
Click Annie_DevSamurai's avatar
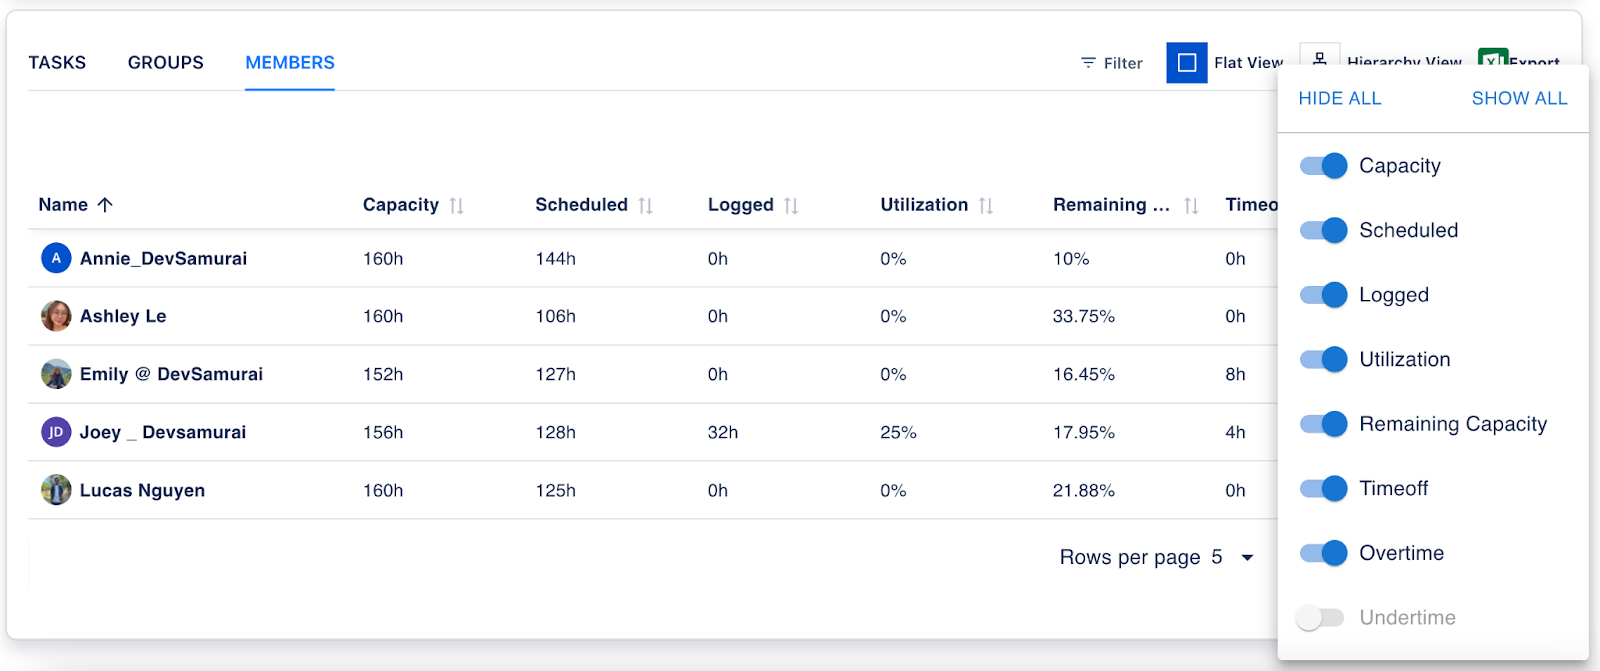56,258
